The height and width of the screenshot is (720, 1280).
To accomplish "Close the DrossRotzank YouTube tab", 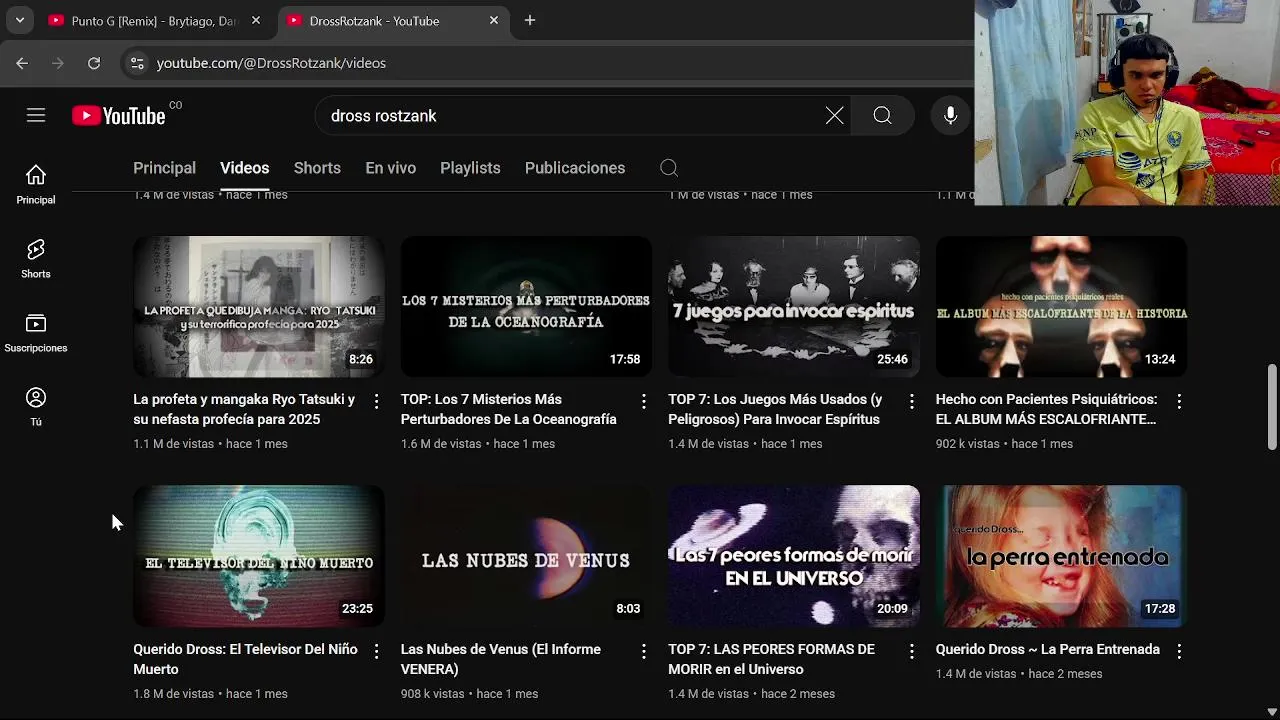I will [x=494, y=20].
